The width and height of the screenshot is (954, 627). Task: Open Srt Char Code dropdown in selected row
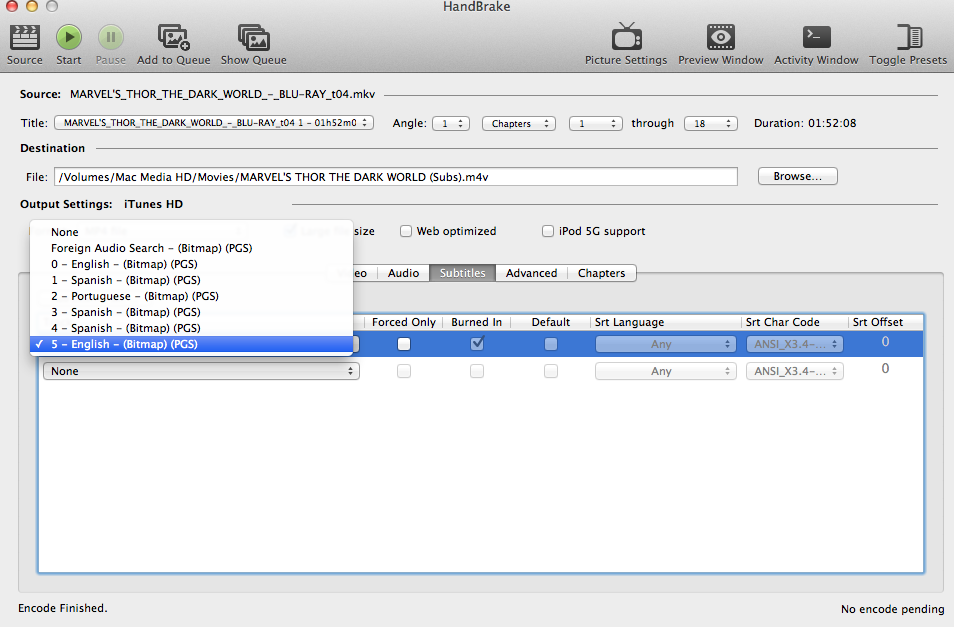tap(795, 344)
